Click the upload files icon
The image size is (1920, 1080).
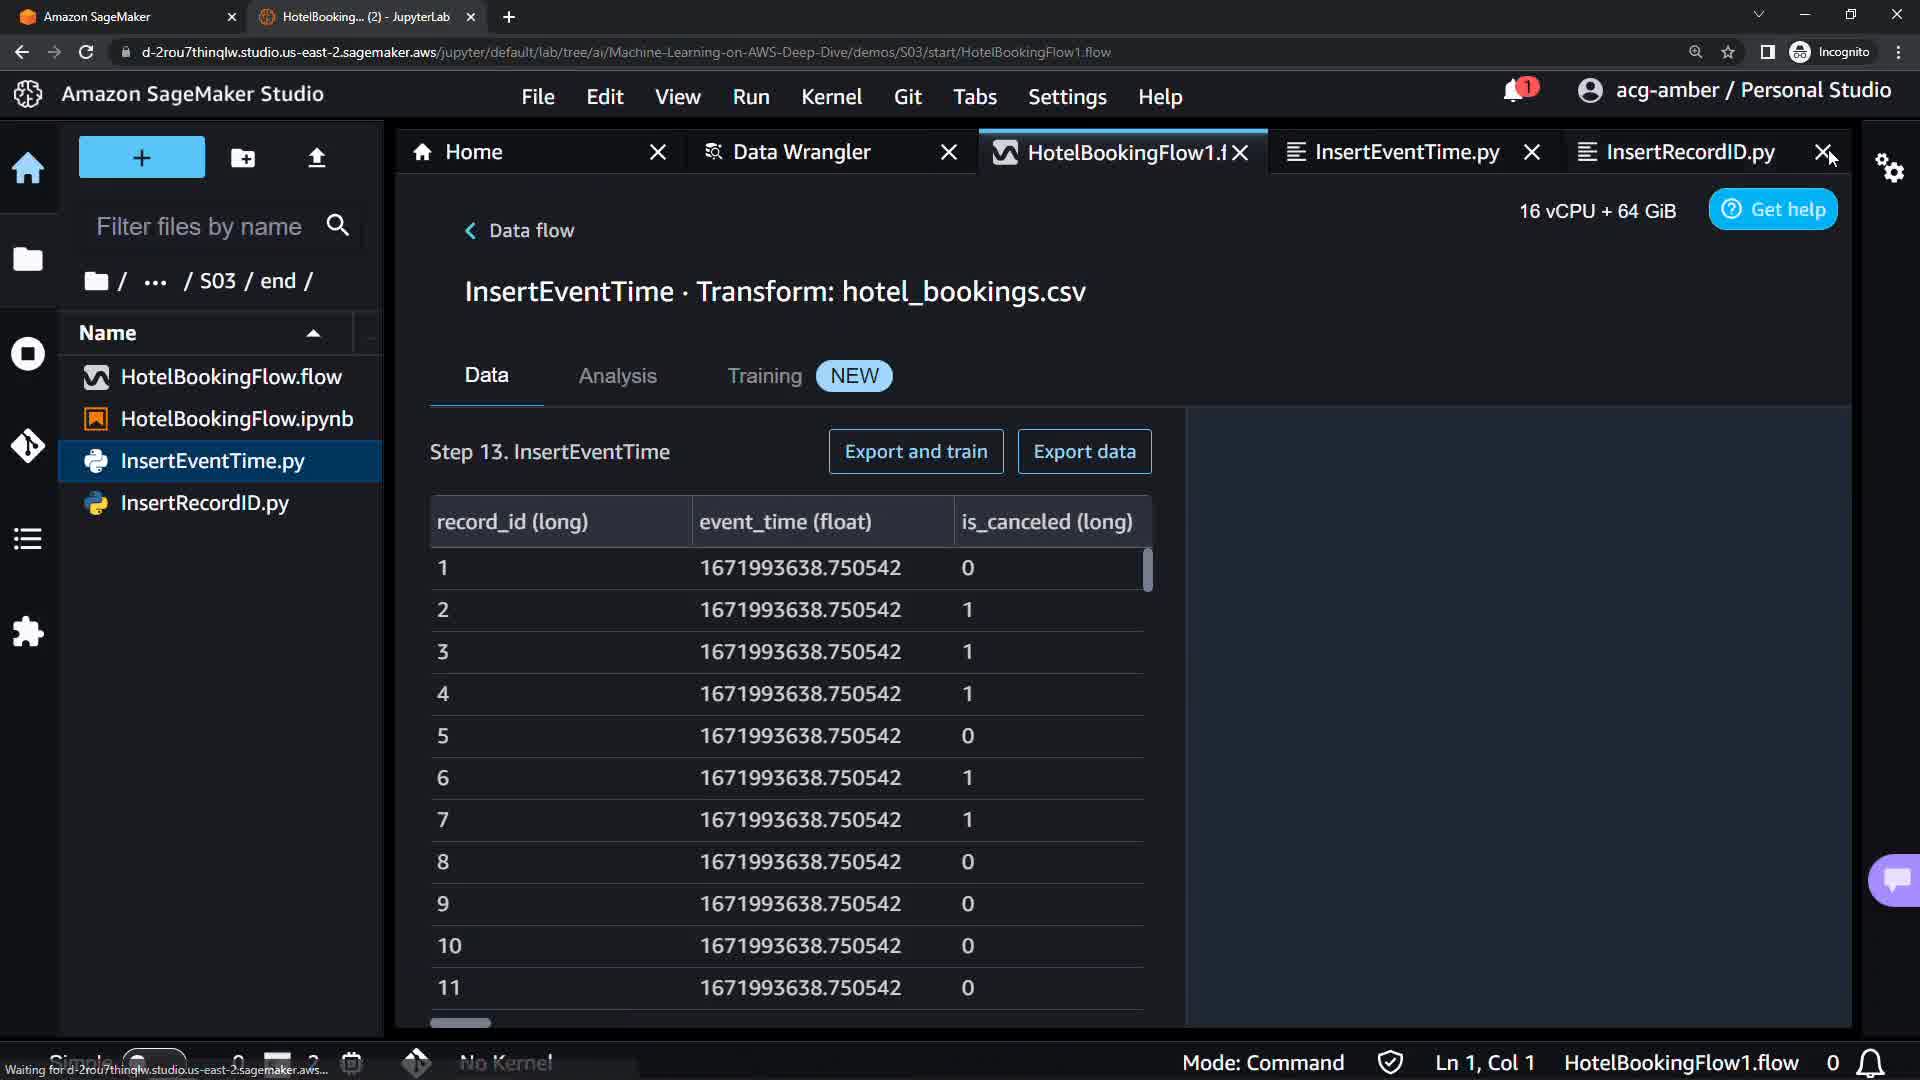tap(316, 158)
